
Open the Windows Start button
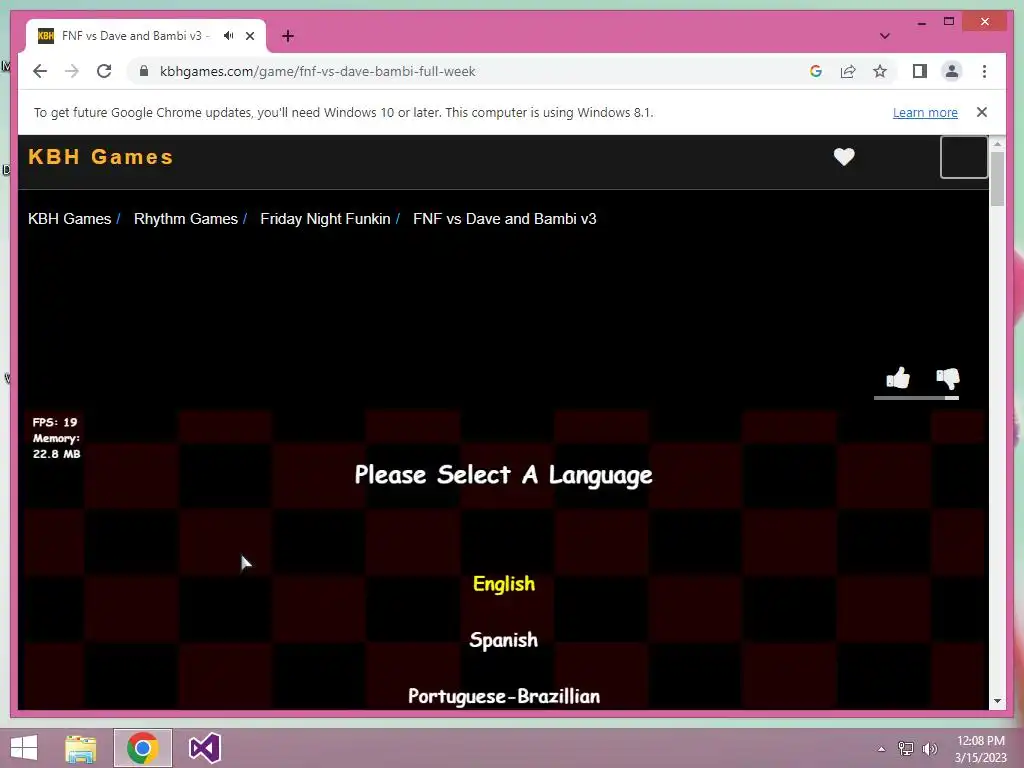(24, 748)
